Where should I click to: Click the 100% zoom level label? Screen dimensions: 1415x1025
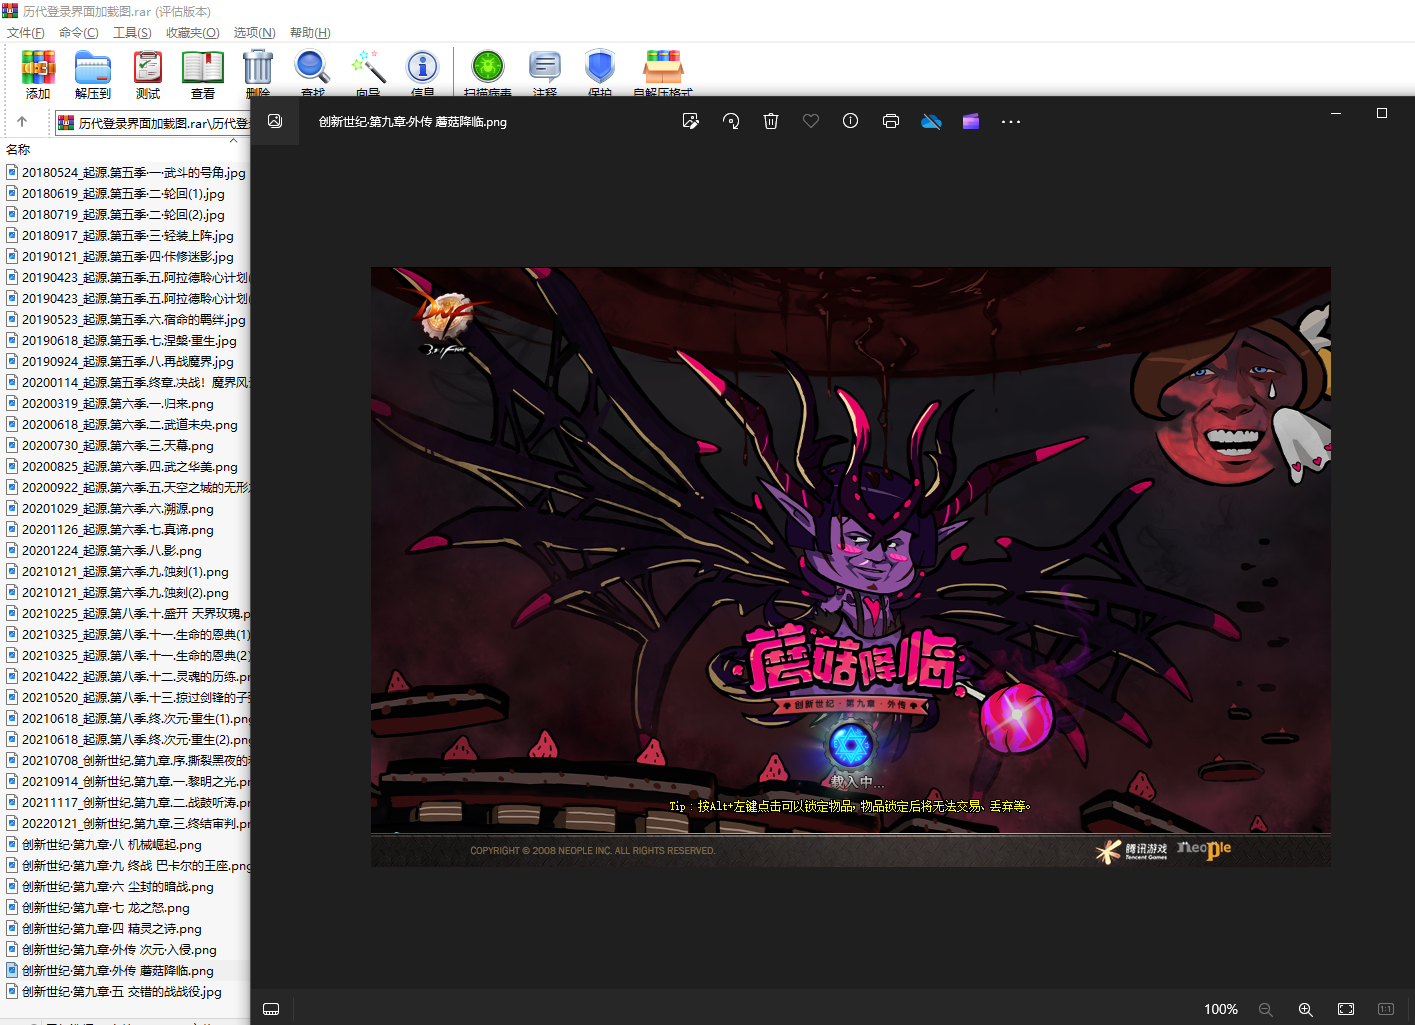click(1221, 1009)
